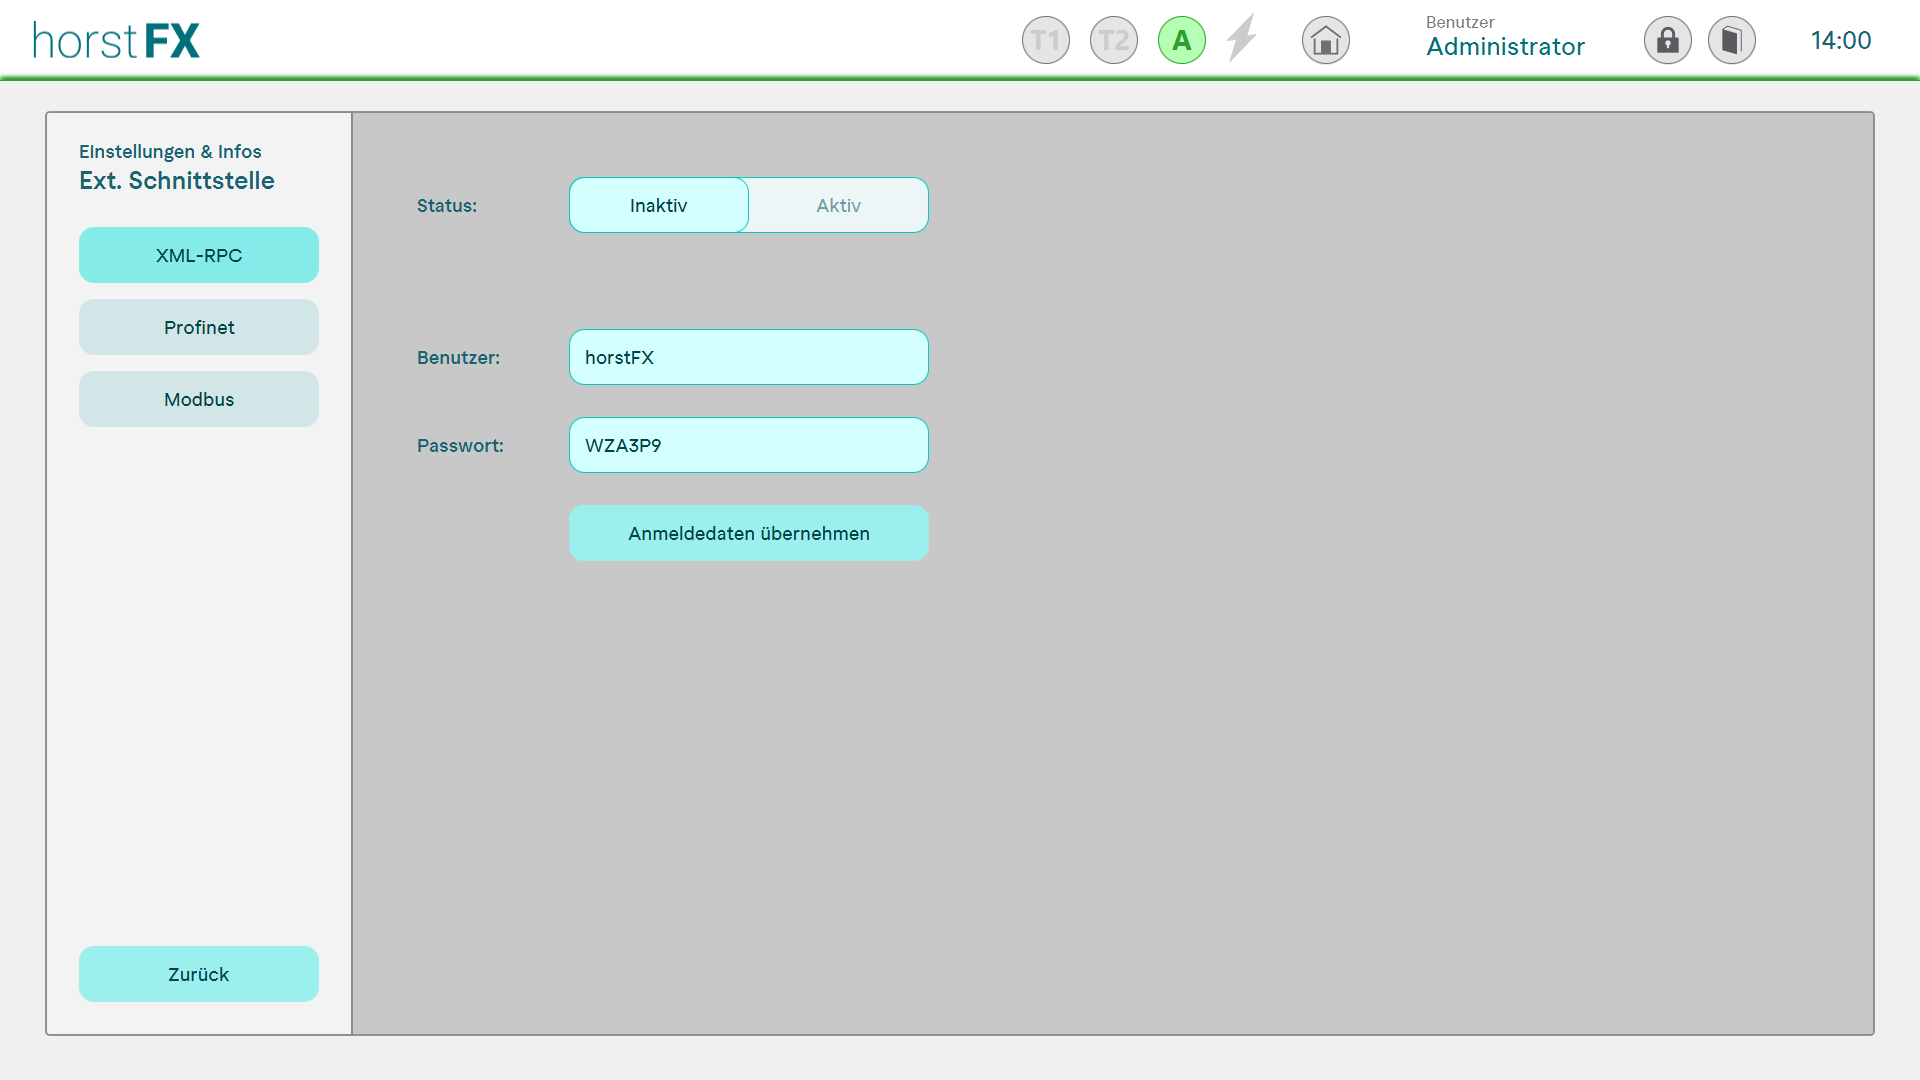Click the lightning bolt power icon
1920x1080 pixels.
1241,39
